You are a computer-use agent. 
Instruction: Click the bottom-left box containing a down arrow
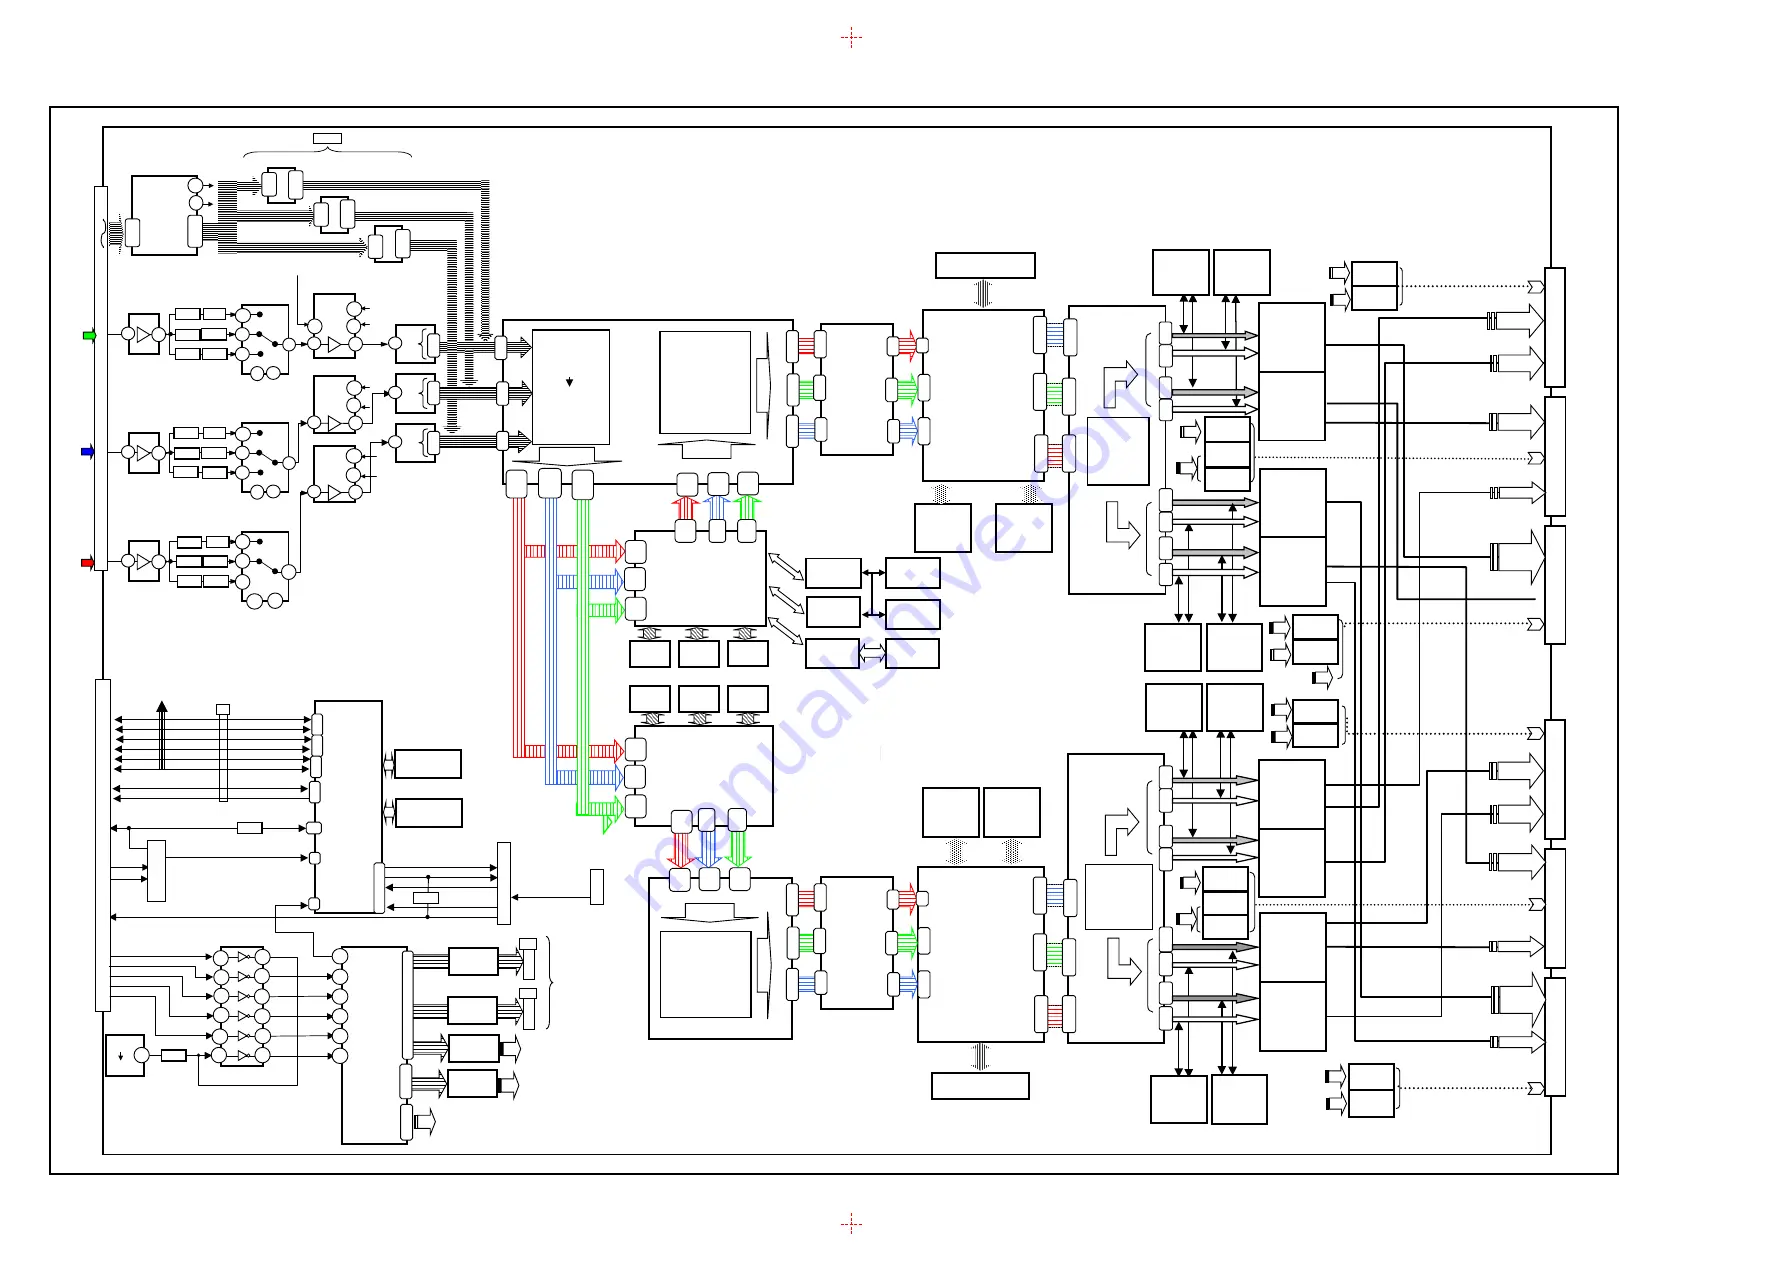[125, 1055]
